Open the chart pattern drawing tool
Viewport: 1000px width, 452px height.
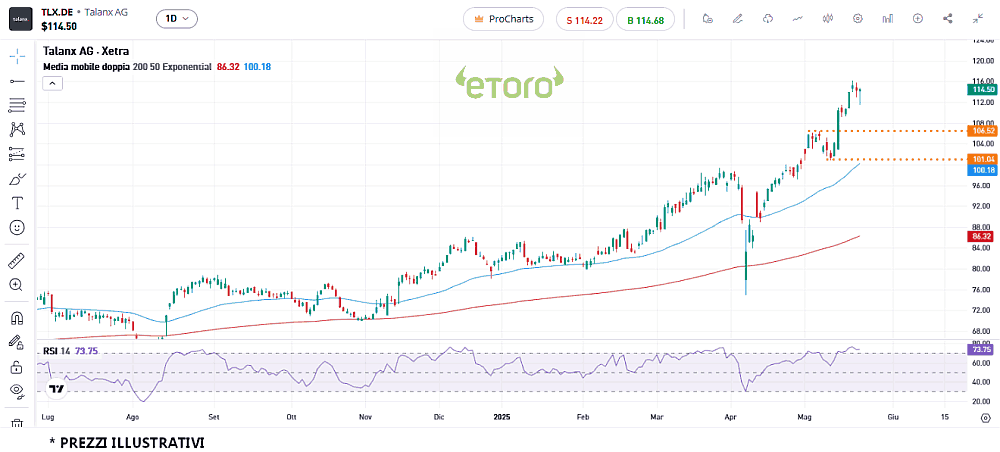[x=17, y=129]
